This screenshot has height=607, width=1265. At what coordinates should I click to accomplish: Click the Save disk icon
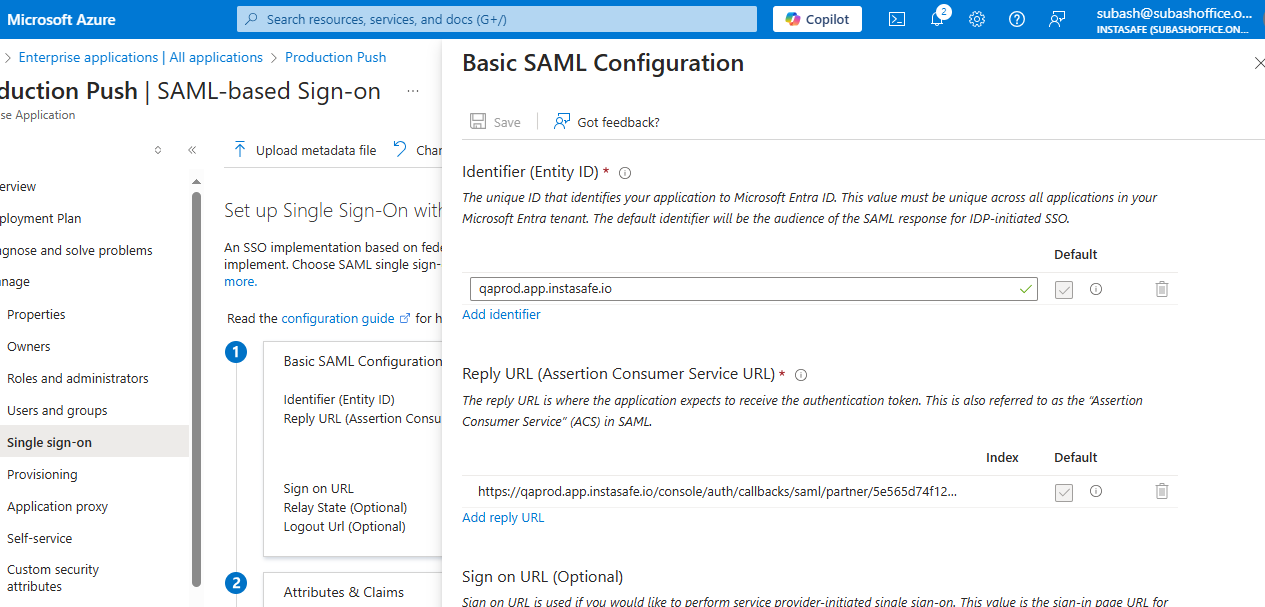pyautogui.click(x=479, y=122)
